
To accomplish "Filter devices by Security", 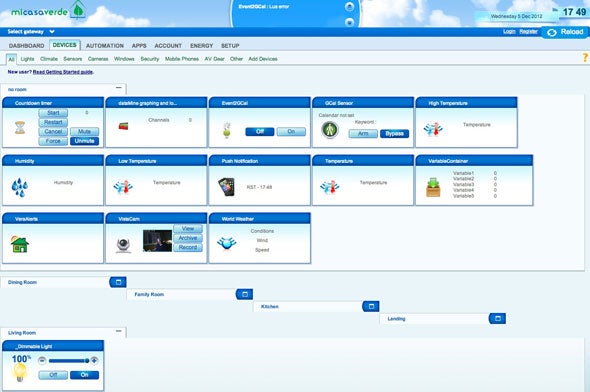I will [150, 59].
